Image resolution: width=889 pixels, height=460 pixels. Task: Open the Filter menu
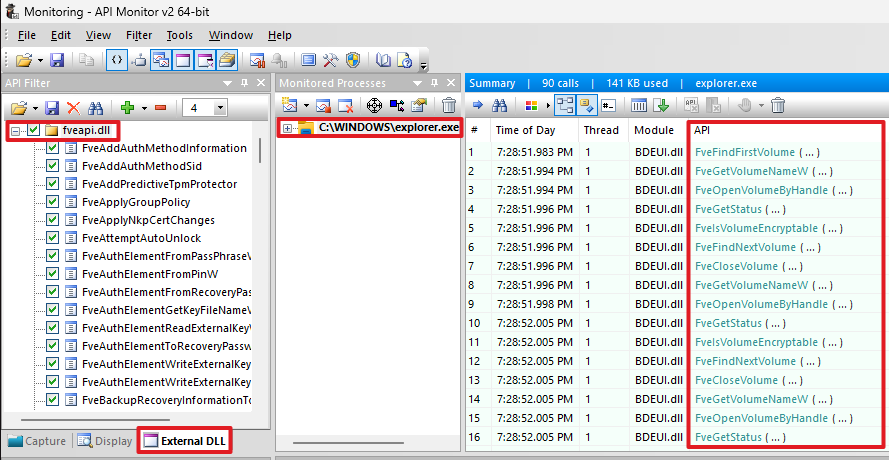click(138, 35)
